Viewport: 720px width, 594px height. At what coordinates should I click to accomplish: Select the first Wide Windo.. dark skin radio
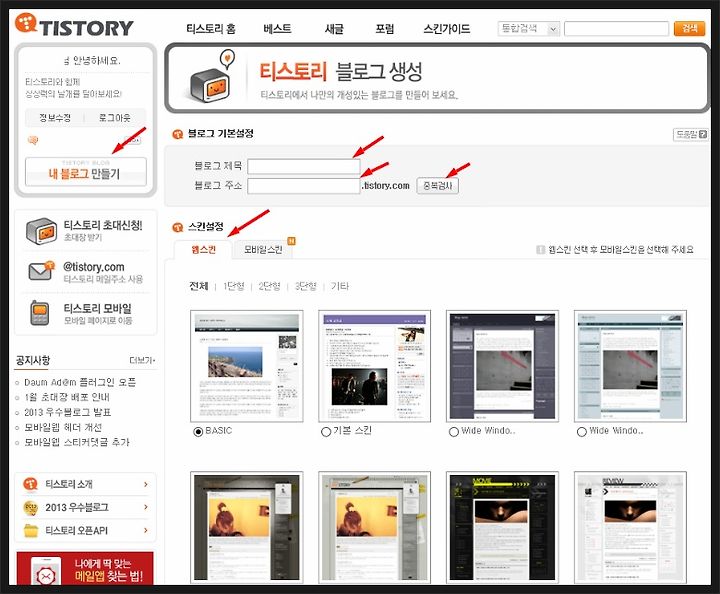454,431
